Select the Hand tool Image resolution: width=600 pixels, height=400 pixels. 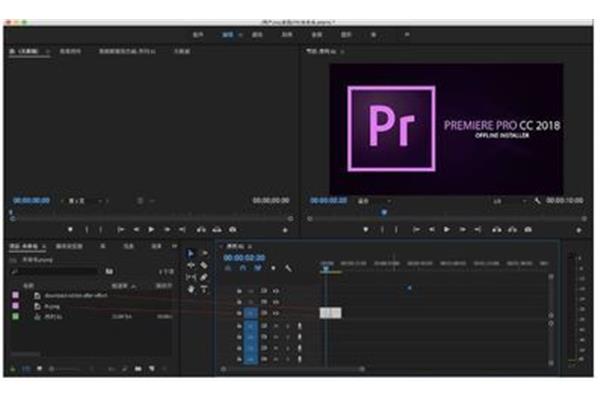191,289
